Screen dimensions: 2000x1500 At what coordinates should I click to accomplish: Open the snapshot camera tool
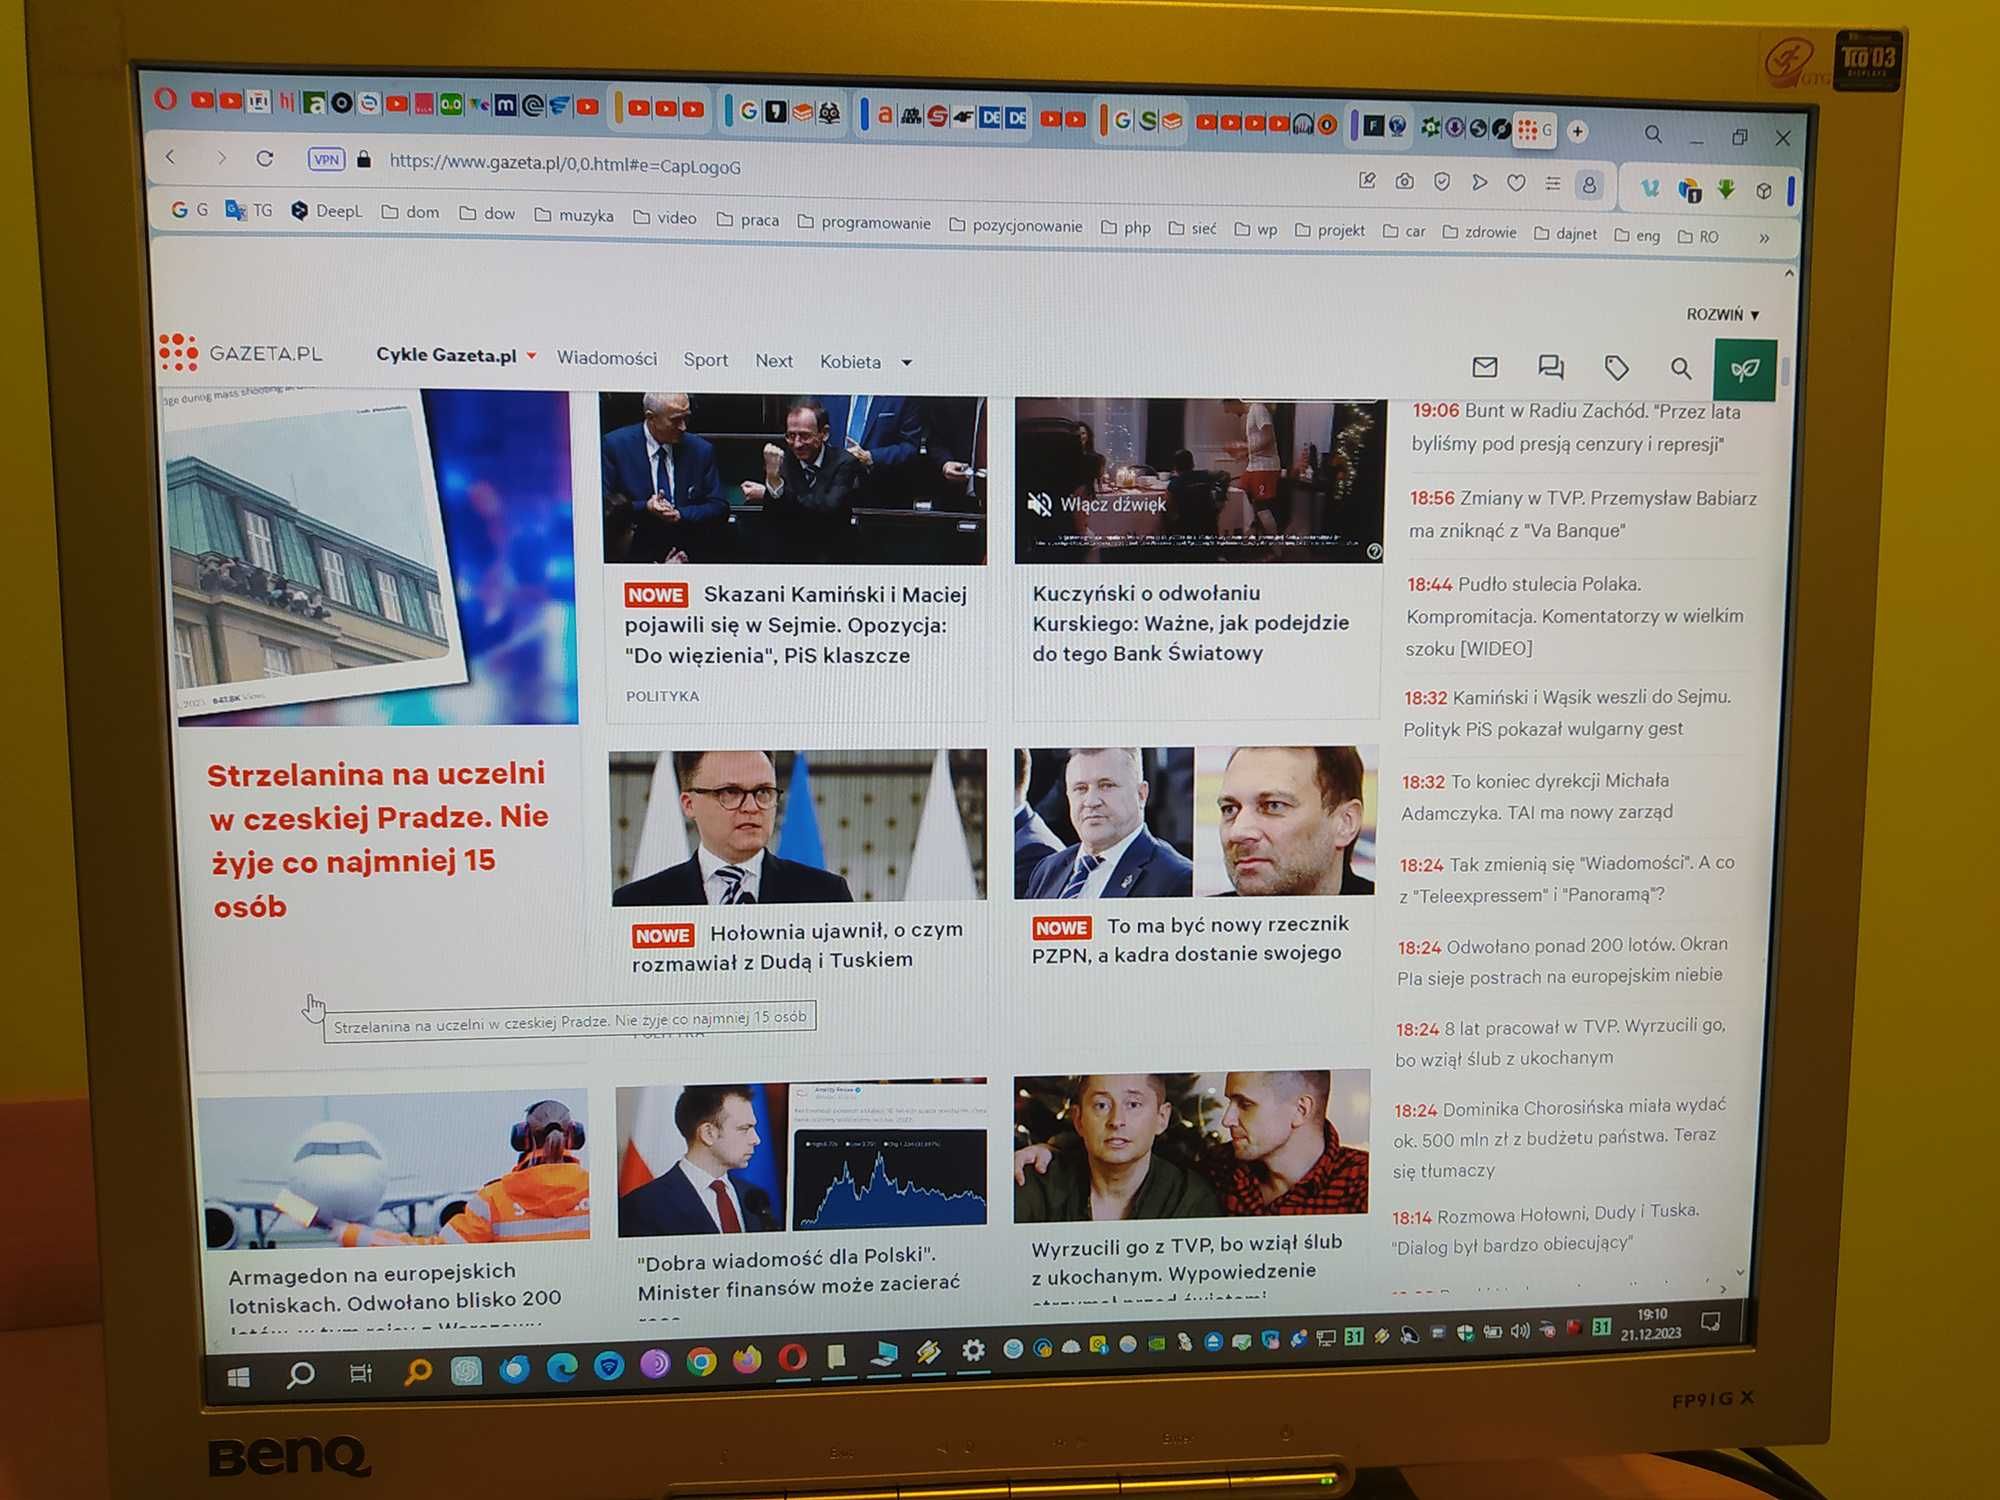tap(1405, 181)
